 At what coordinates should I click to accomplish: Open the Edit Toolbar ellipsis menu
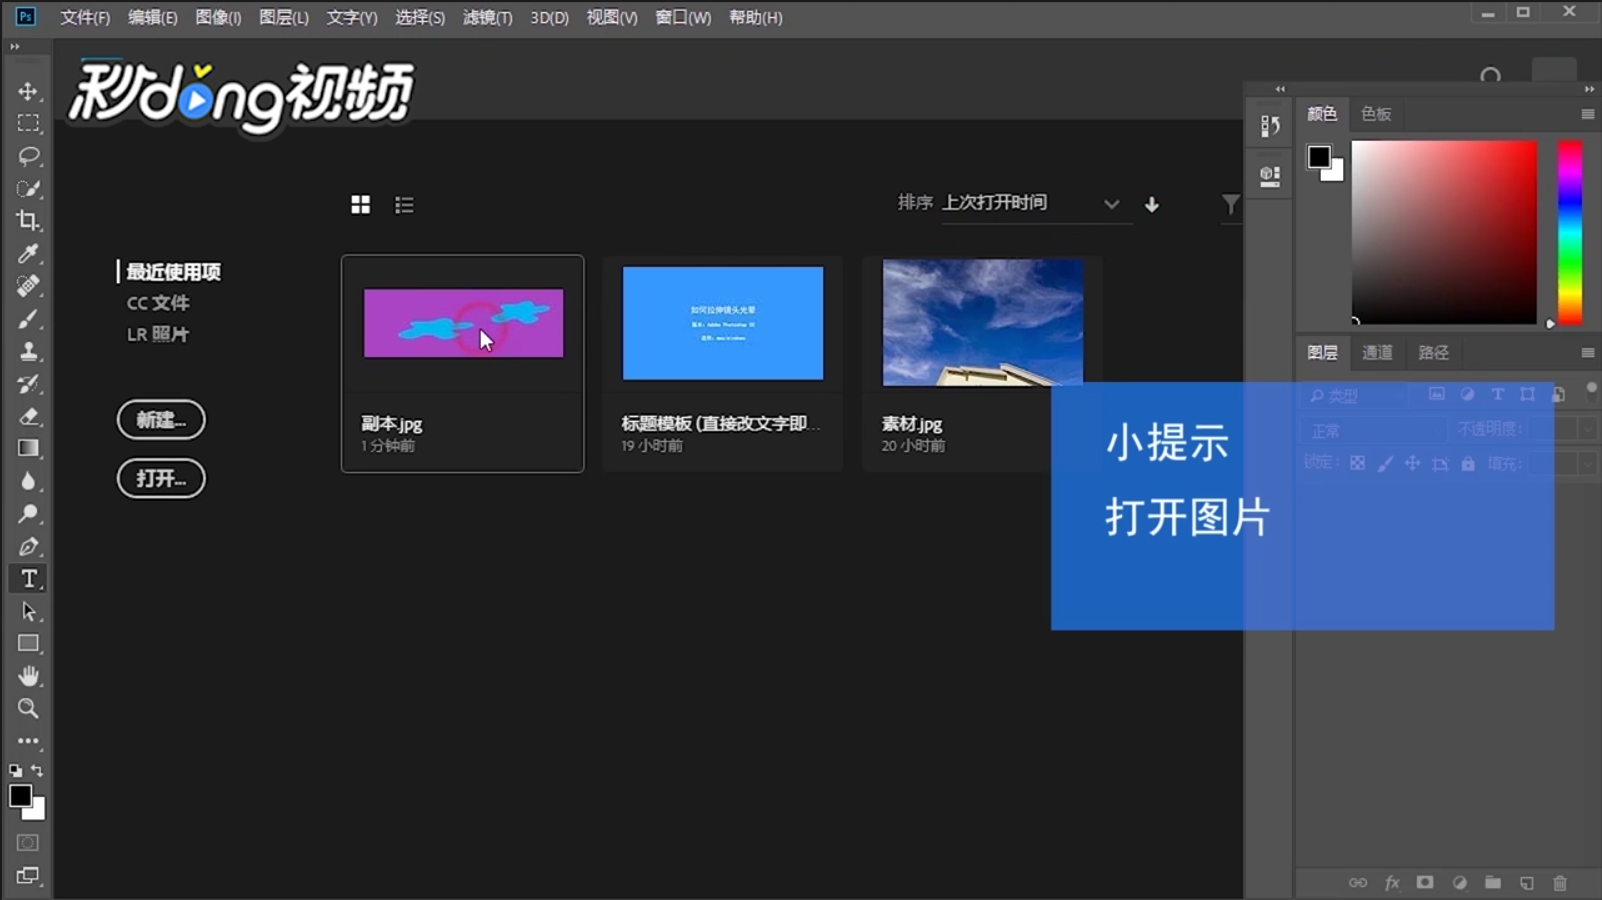28,741
